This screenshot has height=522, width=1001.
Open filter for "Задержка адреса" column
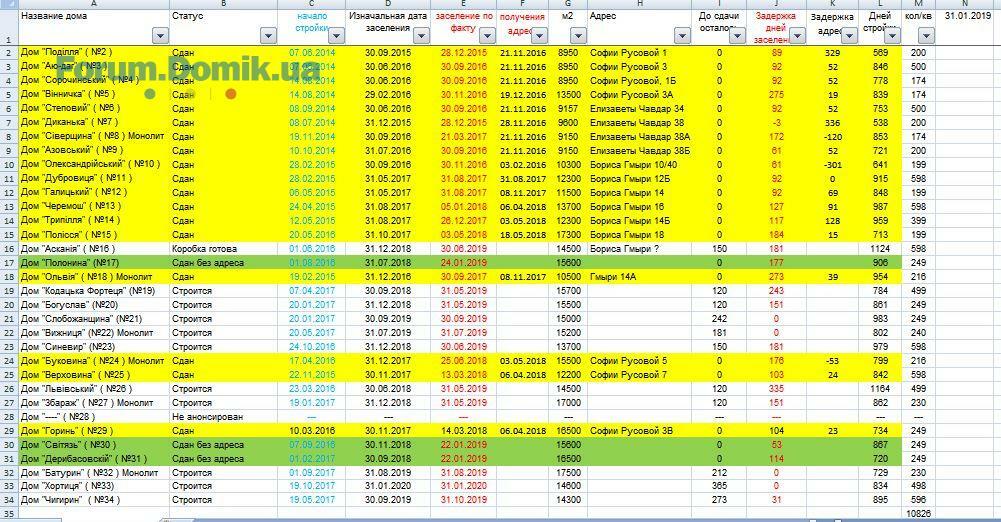click(848, 36)
